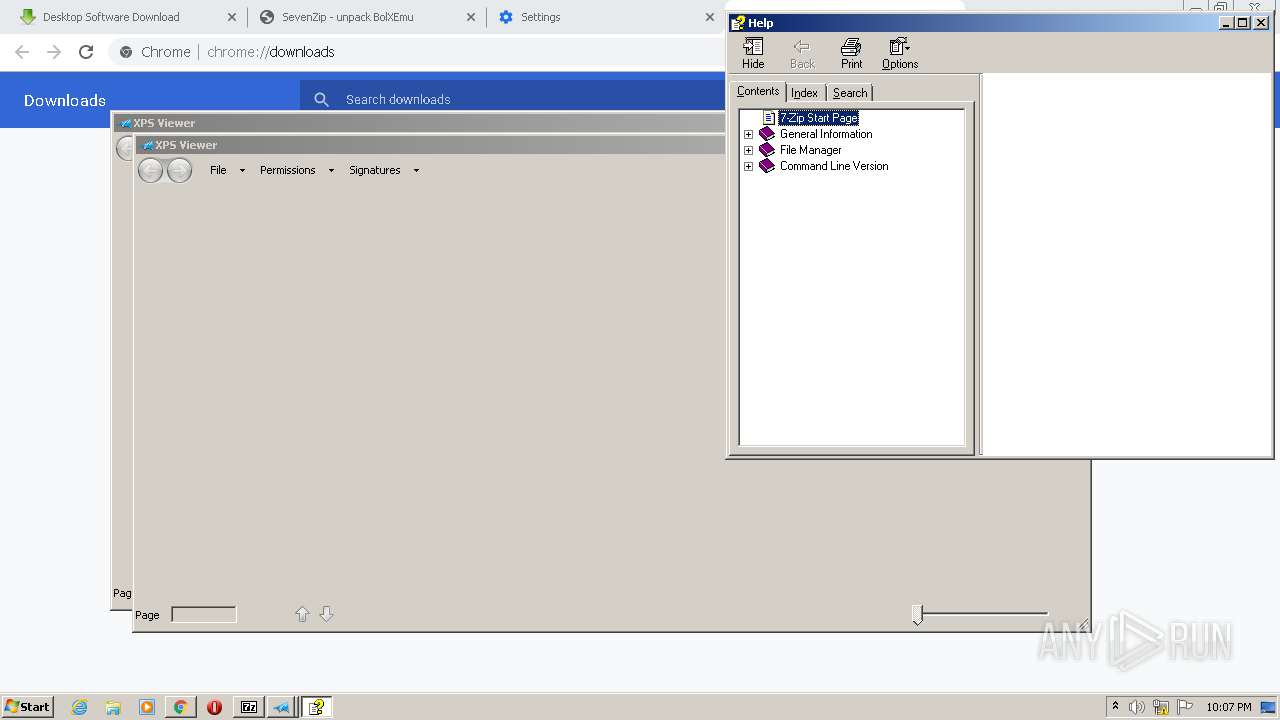Minimize the Help window
The image size is (1280, 720).
pyautogui.click(x=1227, y=23)
